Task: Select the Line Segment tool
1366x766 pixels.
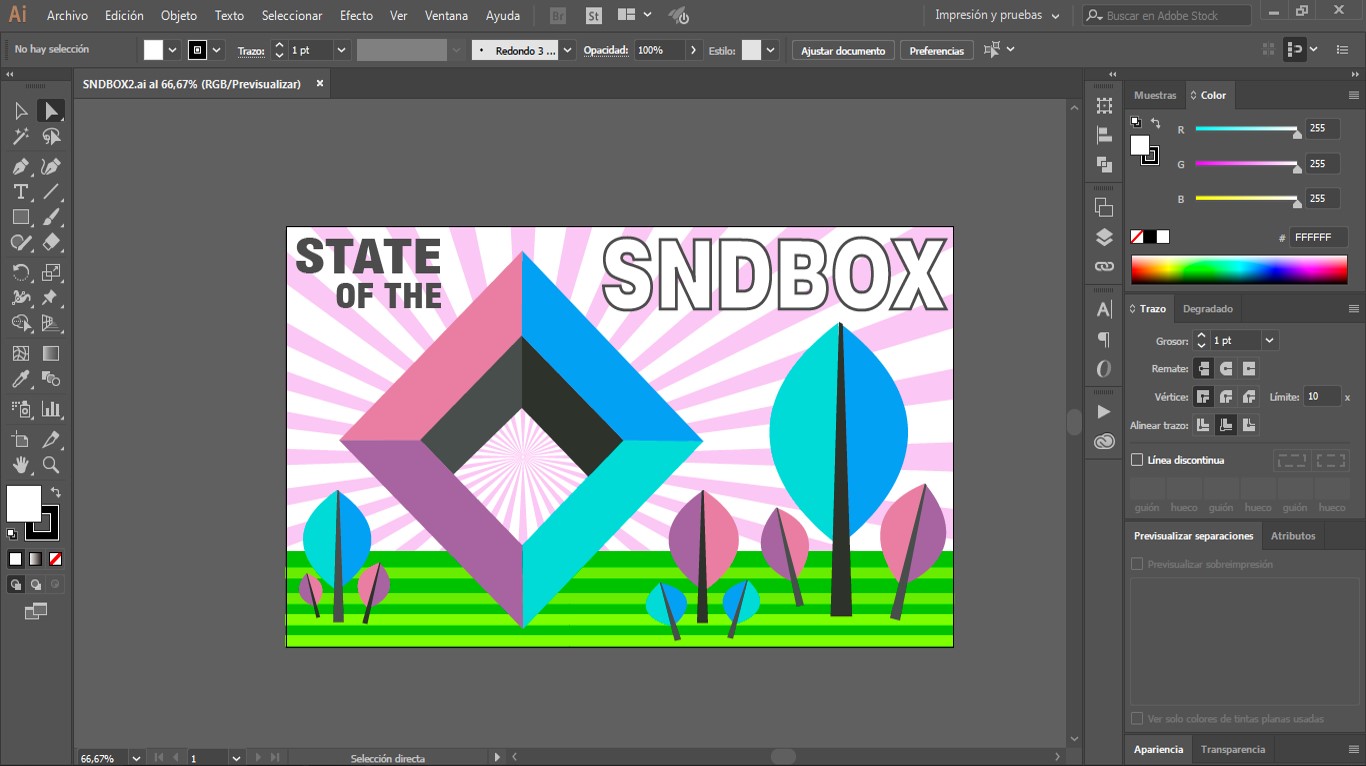Action: (x=51, y=191)
